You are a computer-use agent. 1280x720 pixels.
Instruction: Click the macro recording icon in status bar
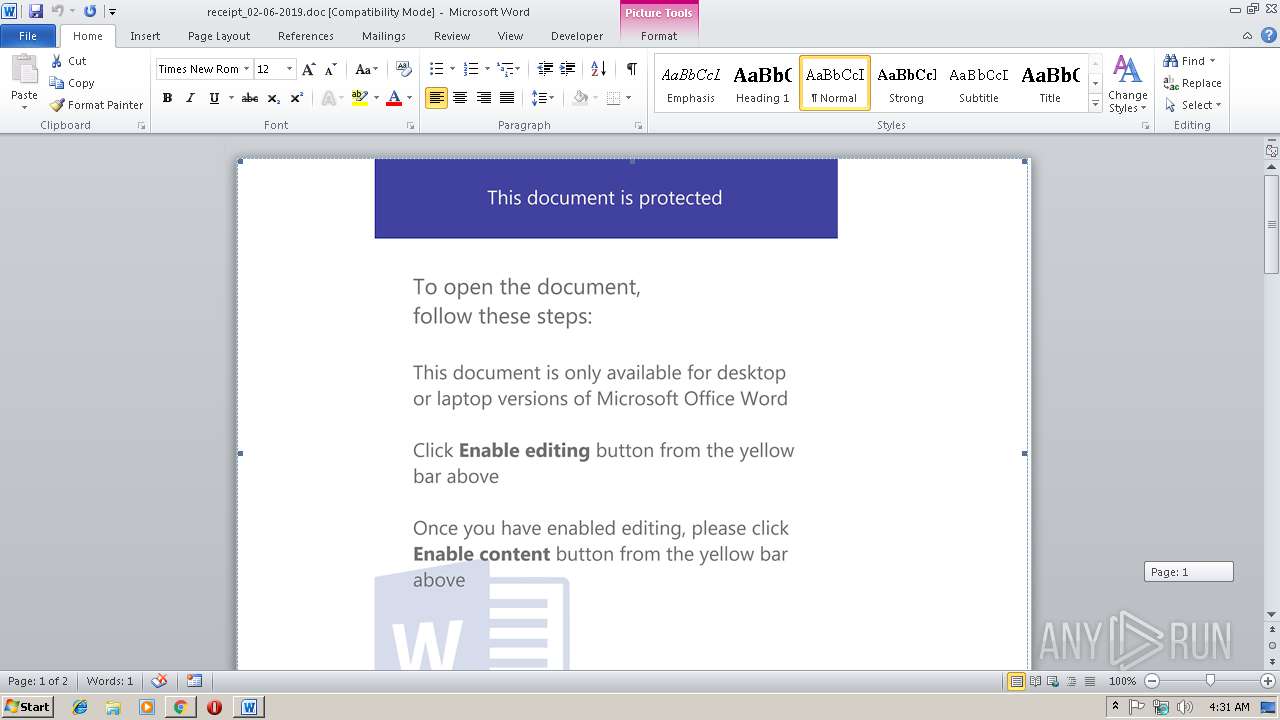(x=194, y=681)
